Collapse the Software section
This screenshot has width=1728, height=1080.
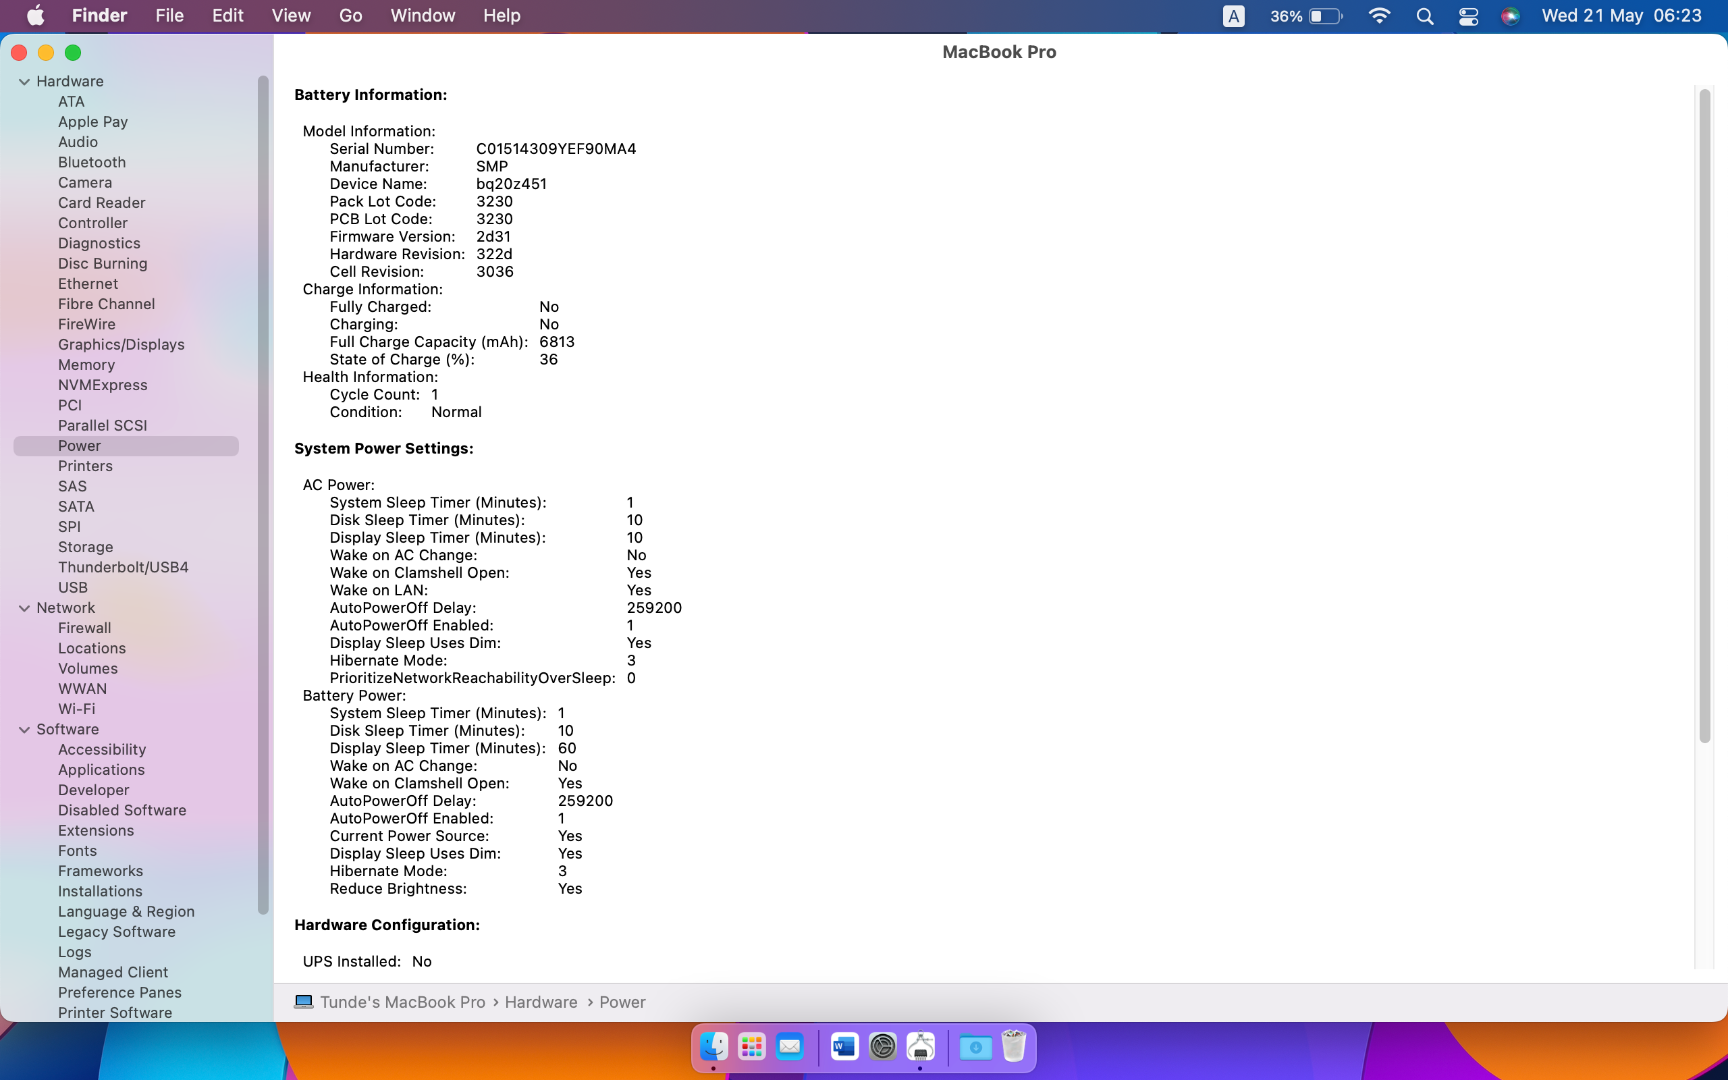click(24, 730)
